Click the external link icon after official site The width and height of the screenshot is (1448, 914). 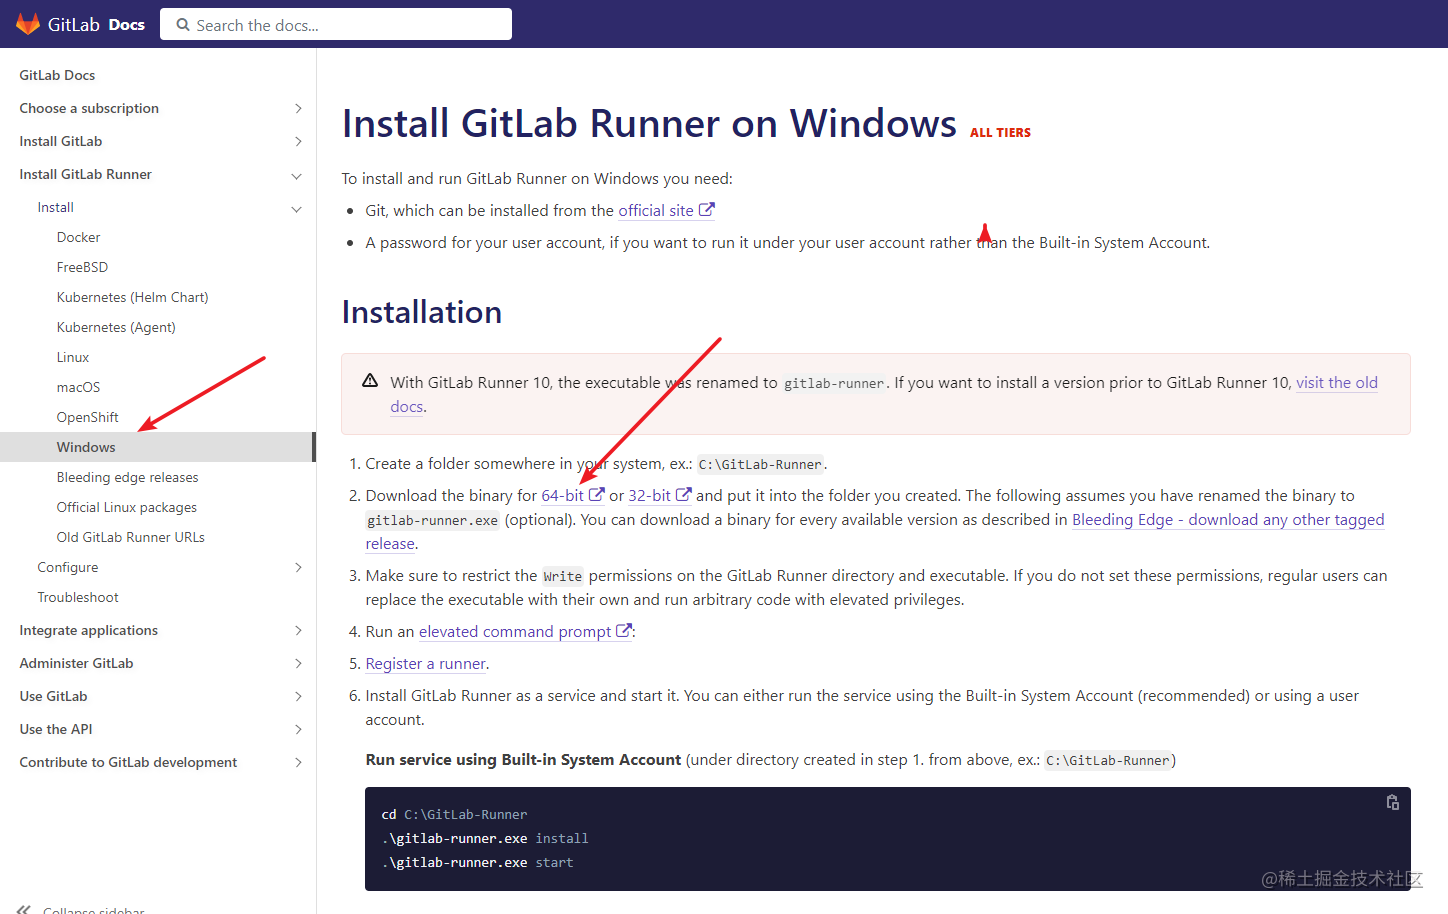706,210
